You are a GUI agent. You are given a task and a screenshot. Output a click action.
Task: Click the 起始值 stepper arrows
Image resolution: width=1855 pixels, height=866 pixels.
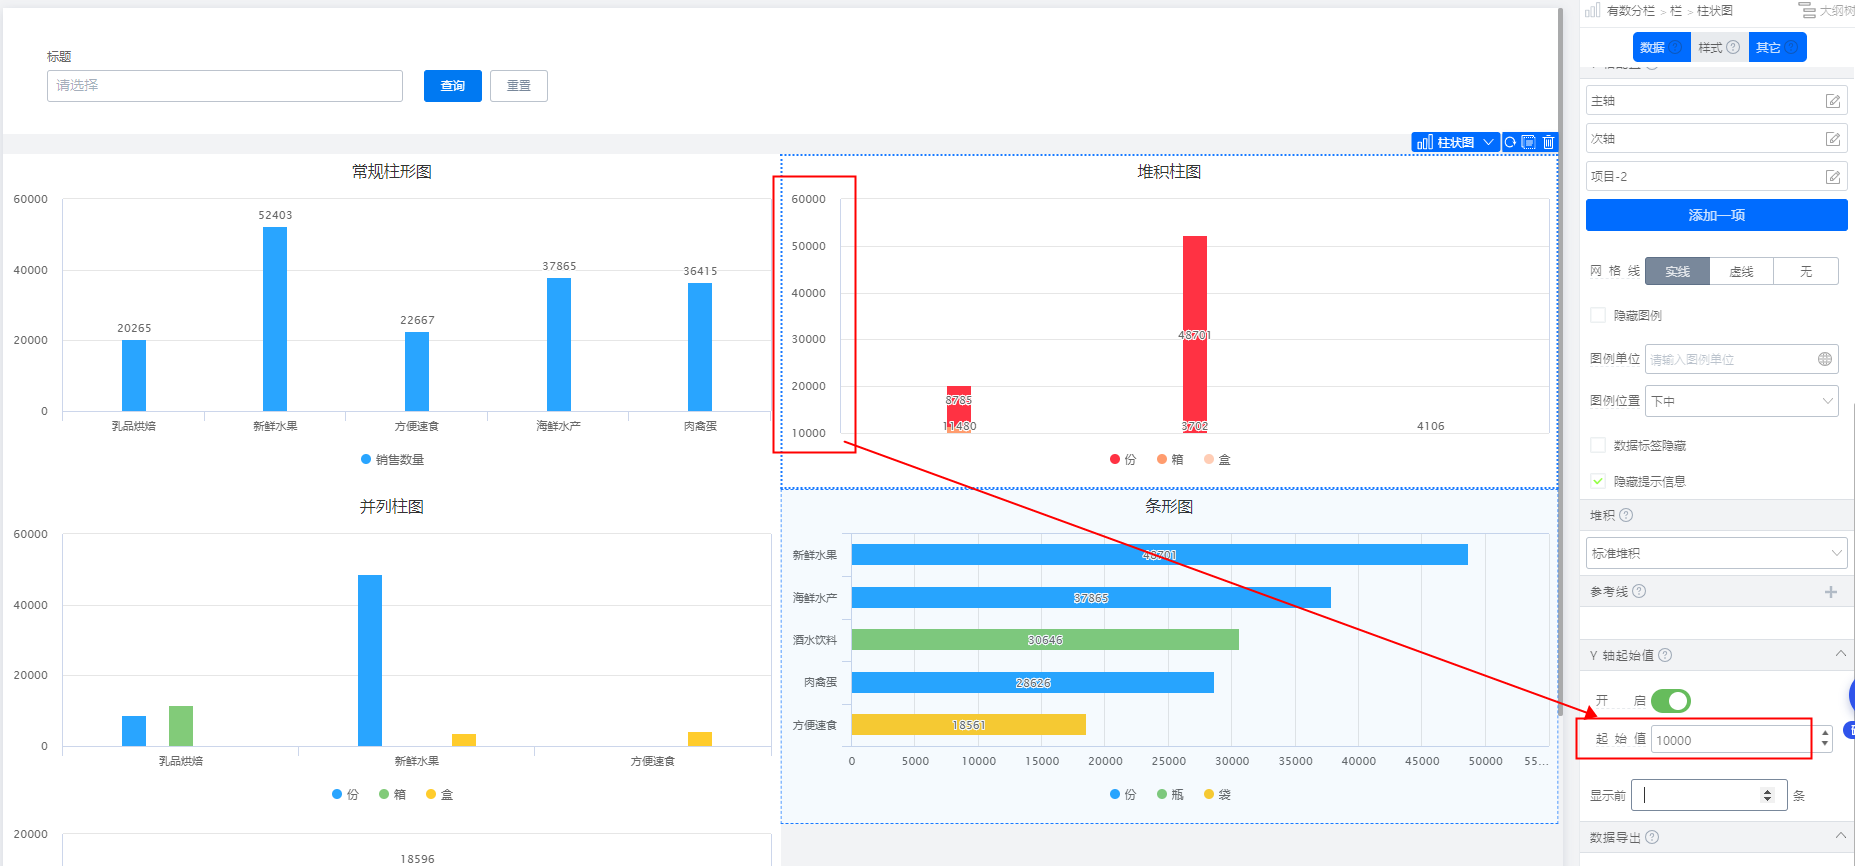pyautogui.click(x=1825, y=739)
